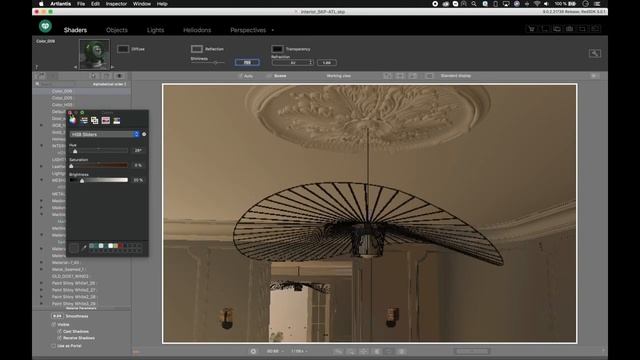Click the third top-right toolbar icon
640x360 pixels.
(x=557, y=29)
